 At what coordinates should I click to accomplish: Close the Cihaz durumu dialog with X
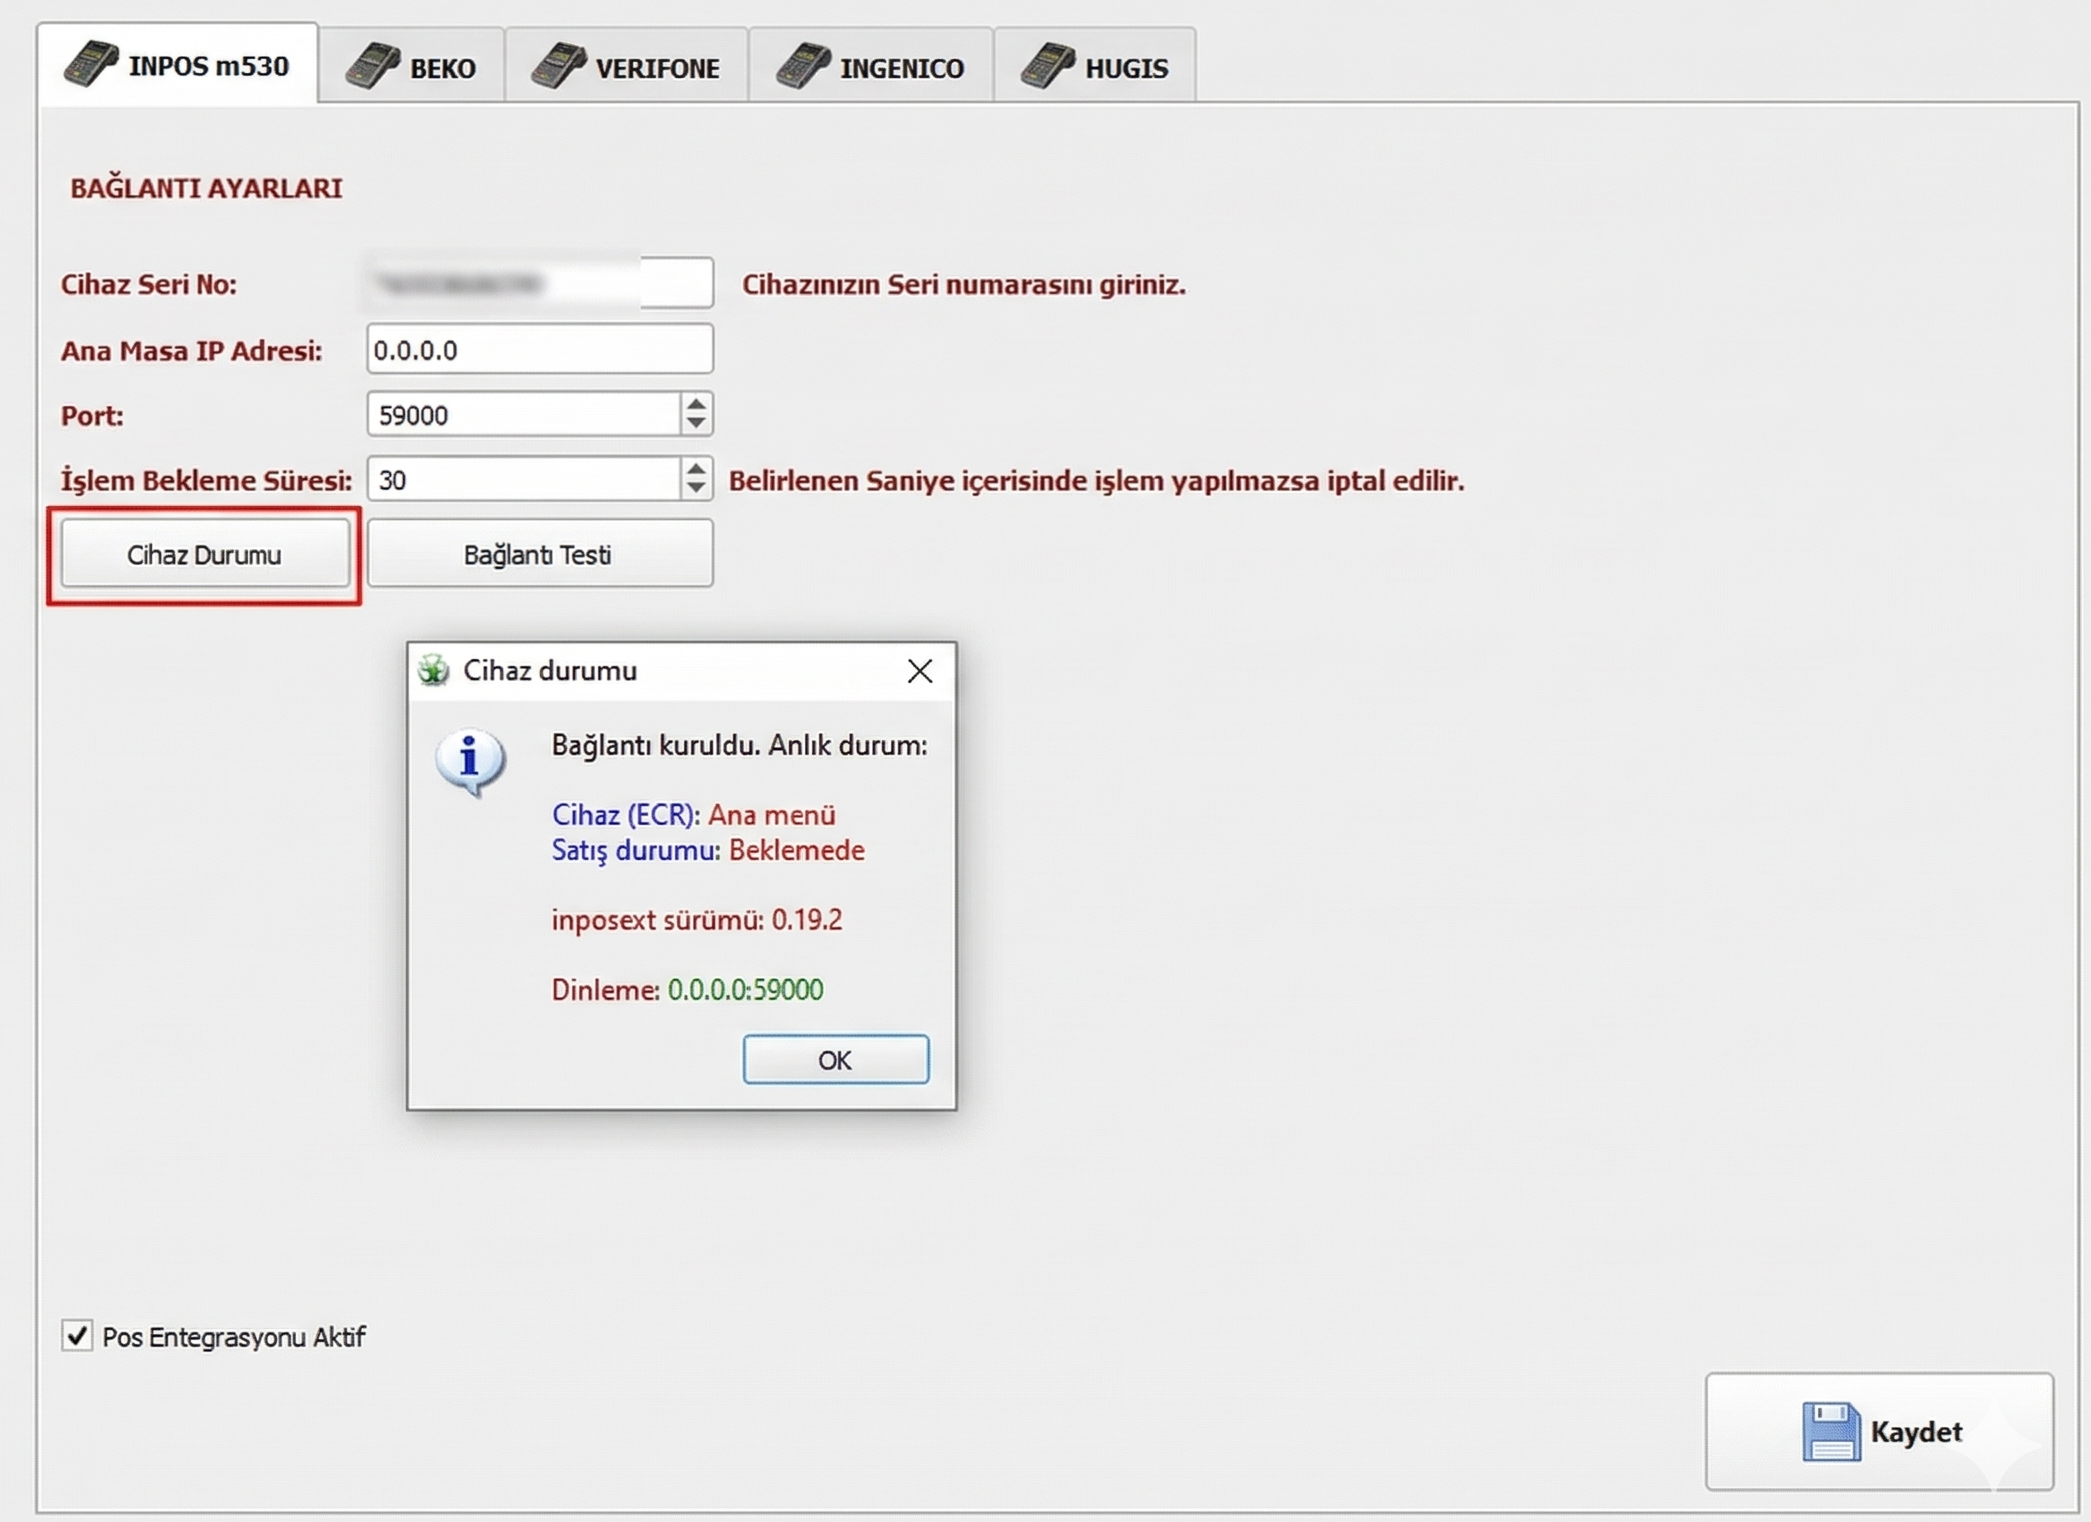click(x=919, y=671)
